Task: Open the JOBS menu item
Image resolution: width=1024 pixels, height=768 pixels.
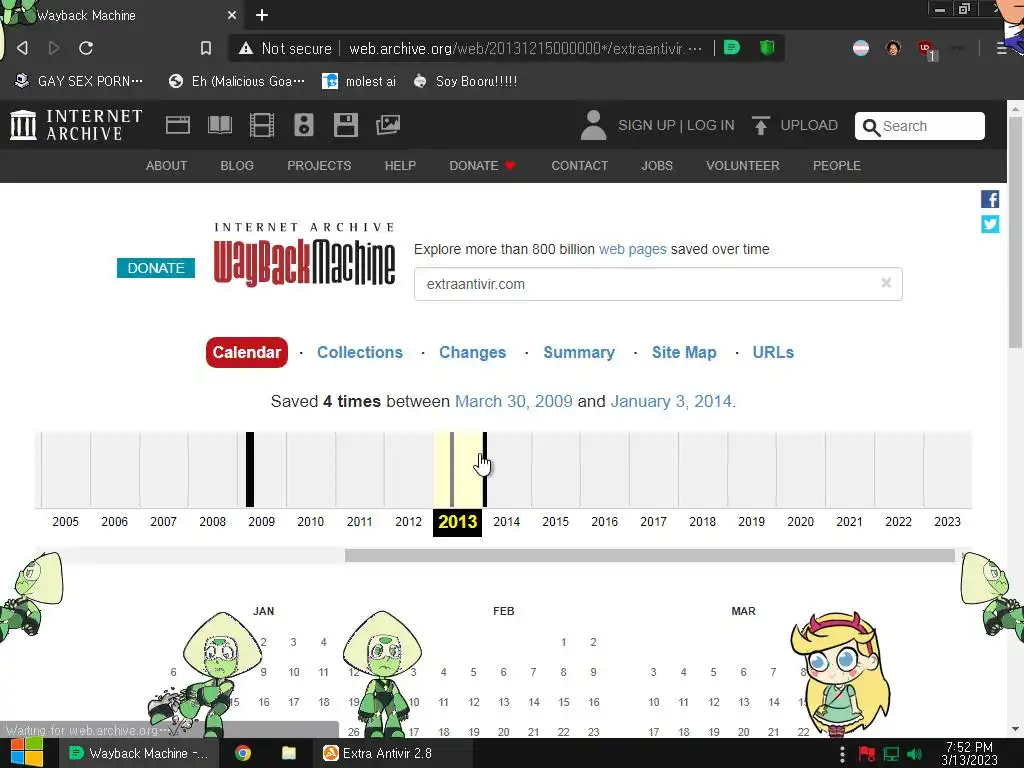Action: tap(657, 166)
